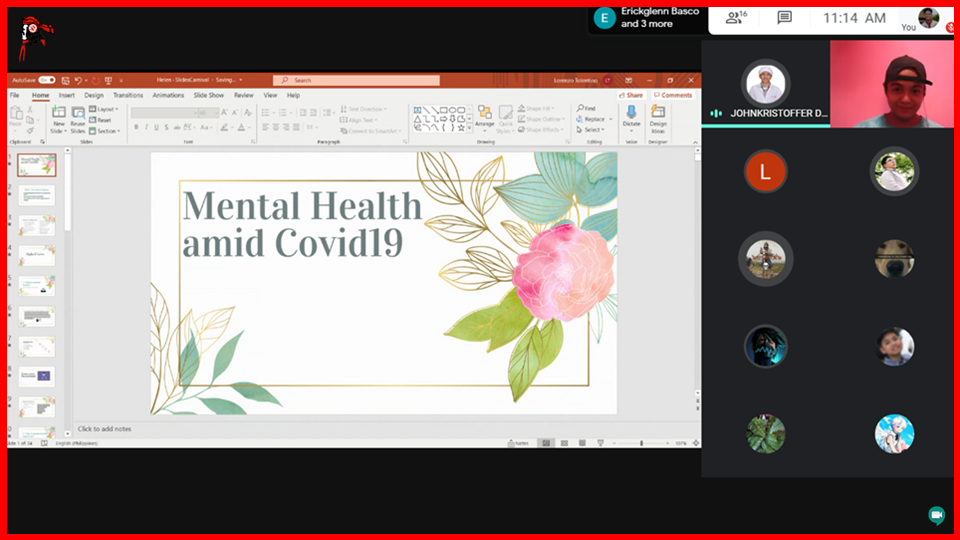Screen dimensions: 960x540
Task: Click the zoom slider in status bar
Action: [640, 443]
